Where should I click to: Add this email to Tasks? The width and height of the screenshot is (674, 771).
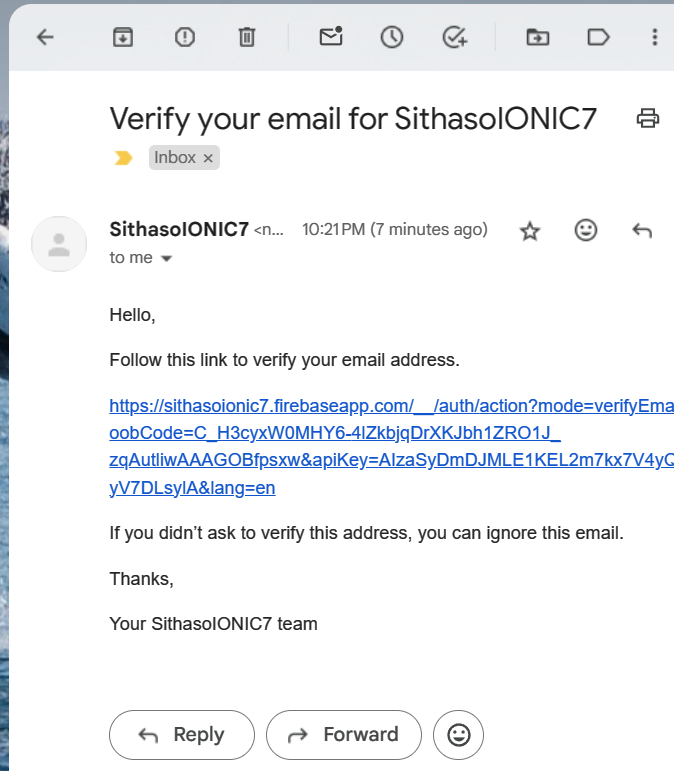tap(455, 37)
